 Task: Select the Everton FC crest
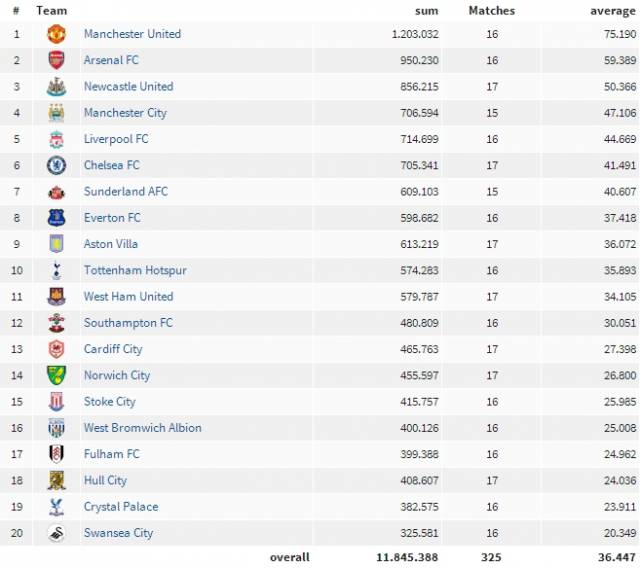tap(56, 218)
